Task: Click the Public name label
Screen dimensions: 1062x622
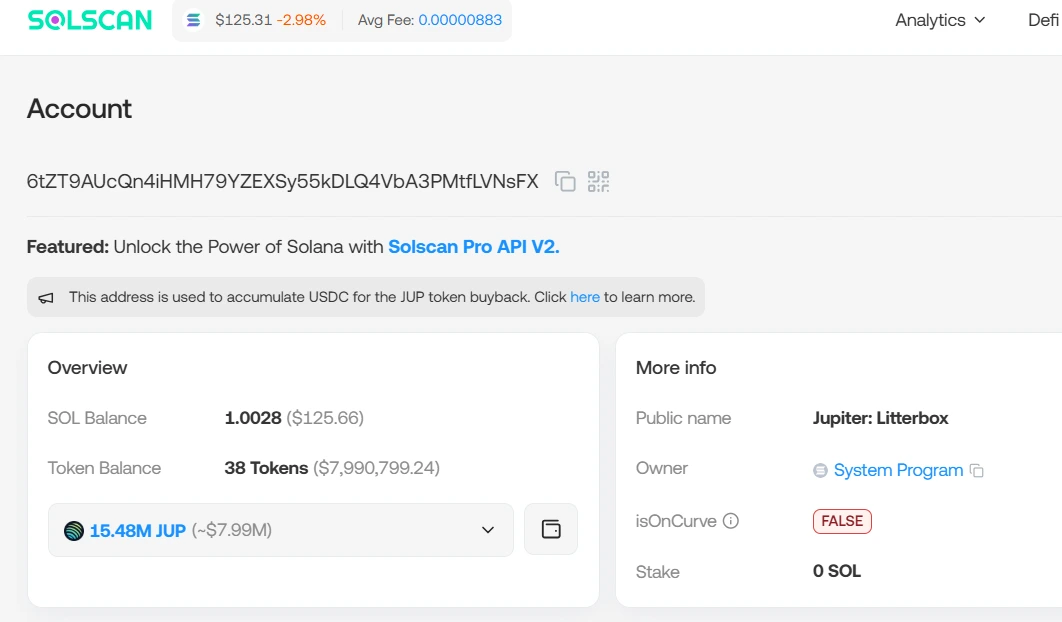Action: coord(683,418)
